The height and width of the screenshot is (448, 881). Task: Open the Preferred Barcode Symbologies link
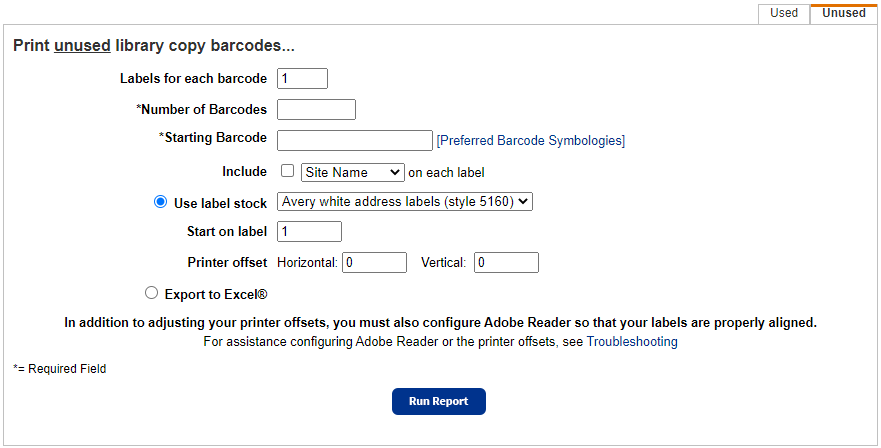click(x=531, y=141)
